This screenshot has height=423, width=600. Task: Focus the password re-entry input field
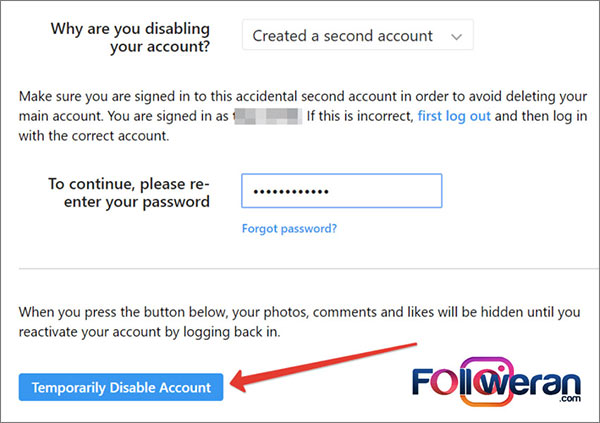(341, 191)
